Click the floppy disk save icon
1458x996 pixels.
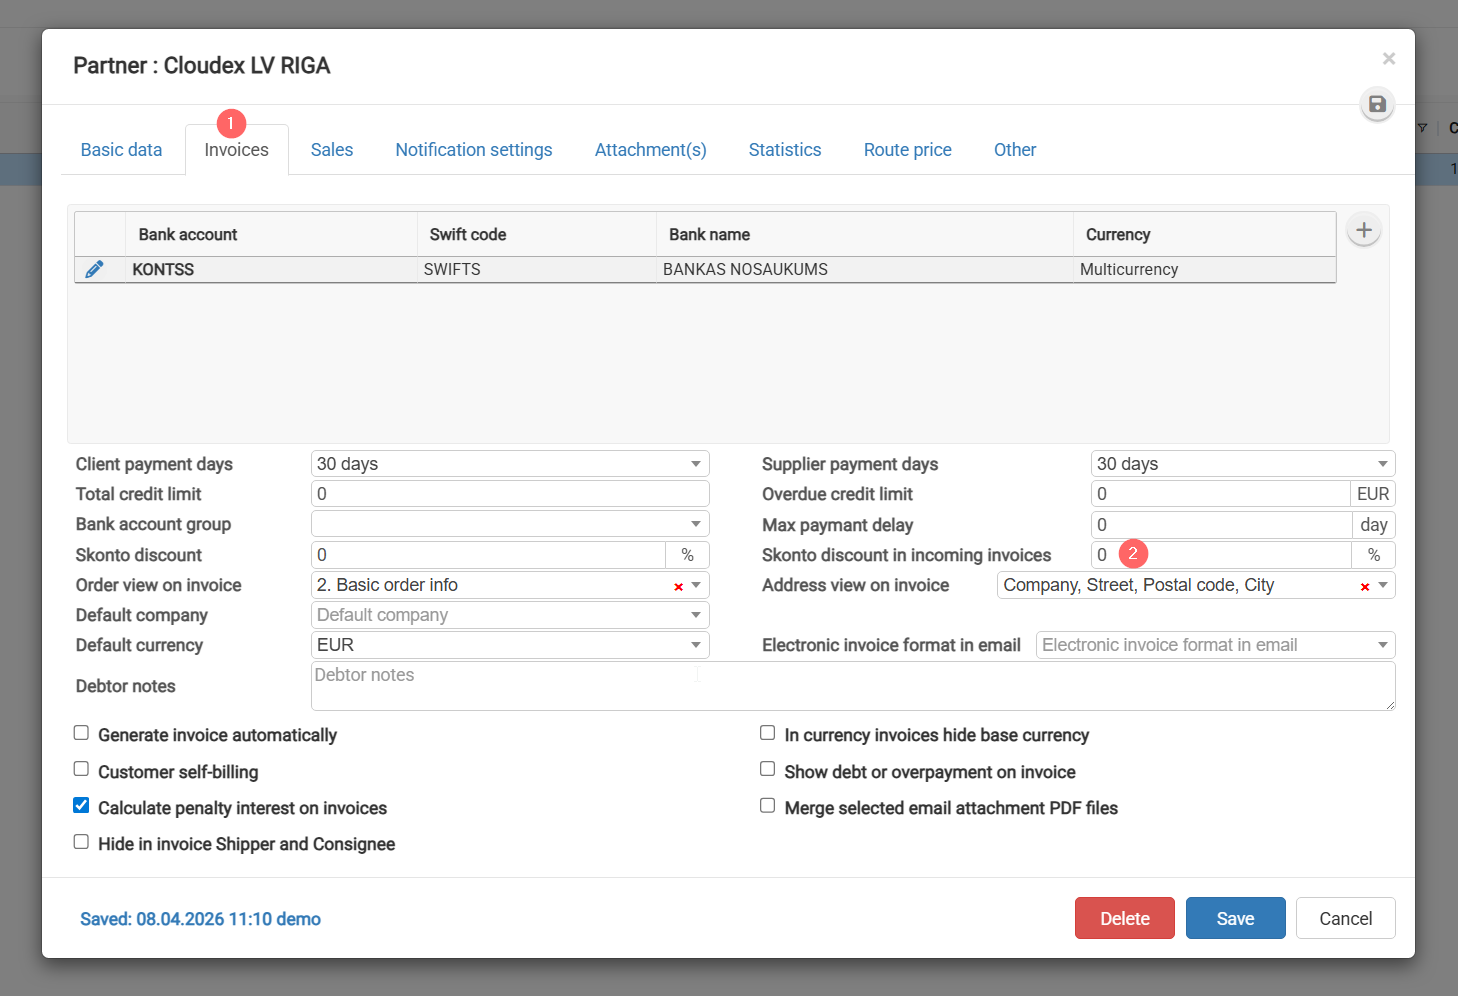(1377, 104)
